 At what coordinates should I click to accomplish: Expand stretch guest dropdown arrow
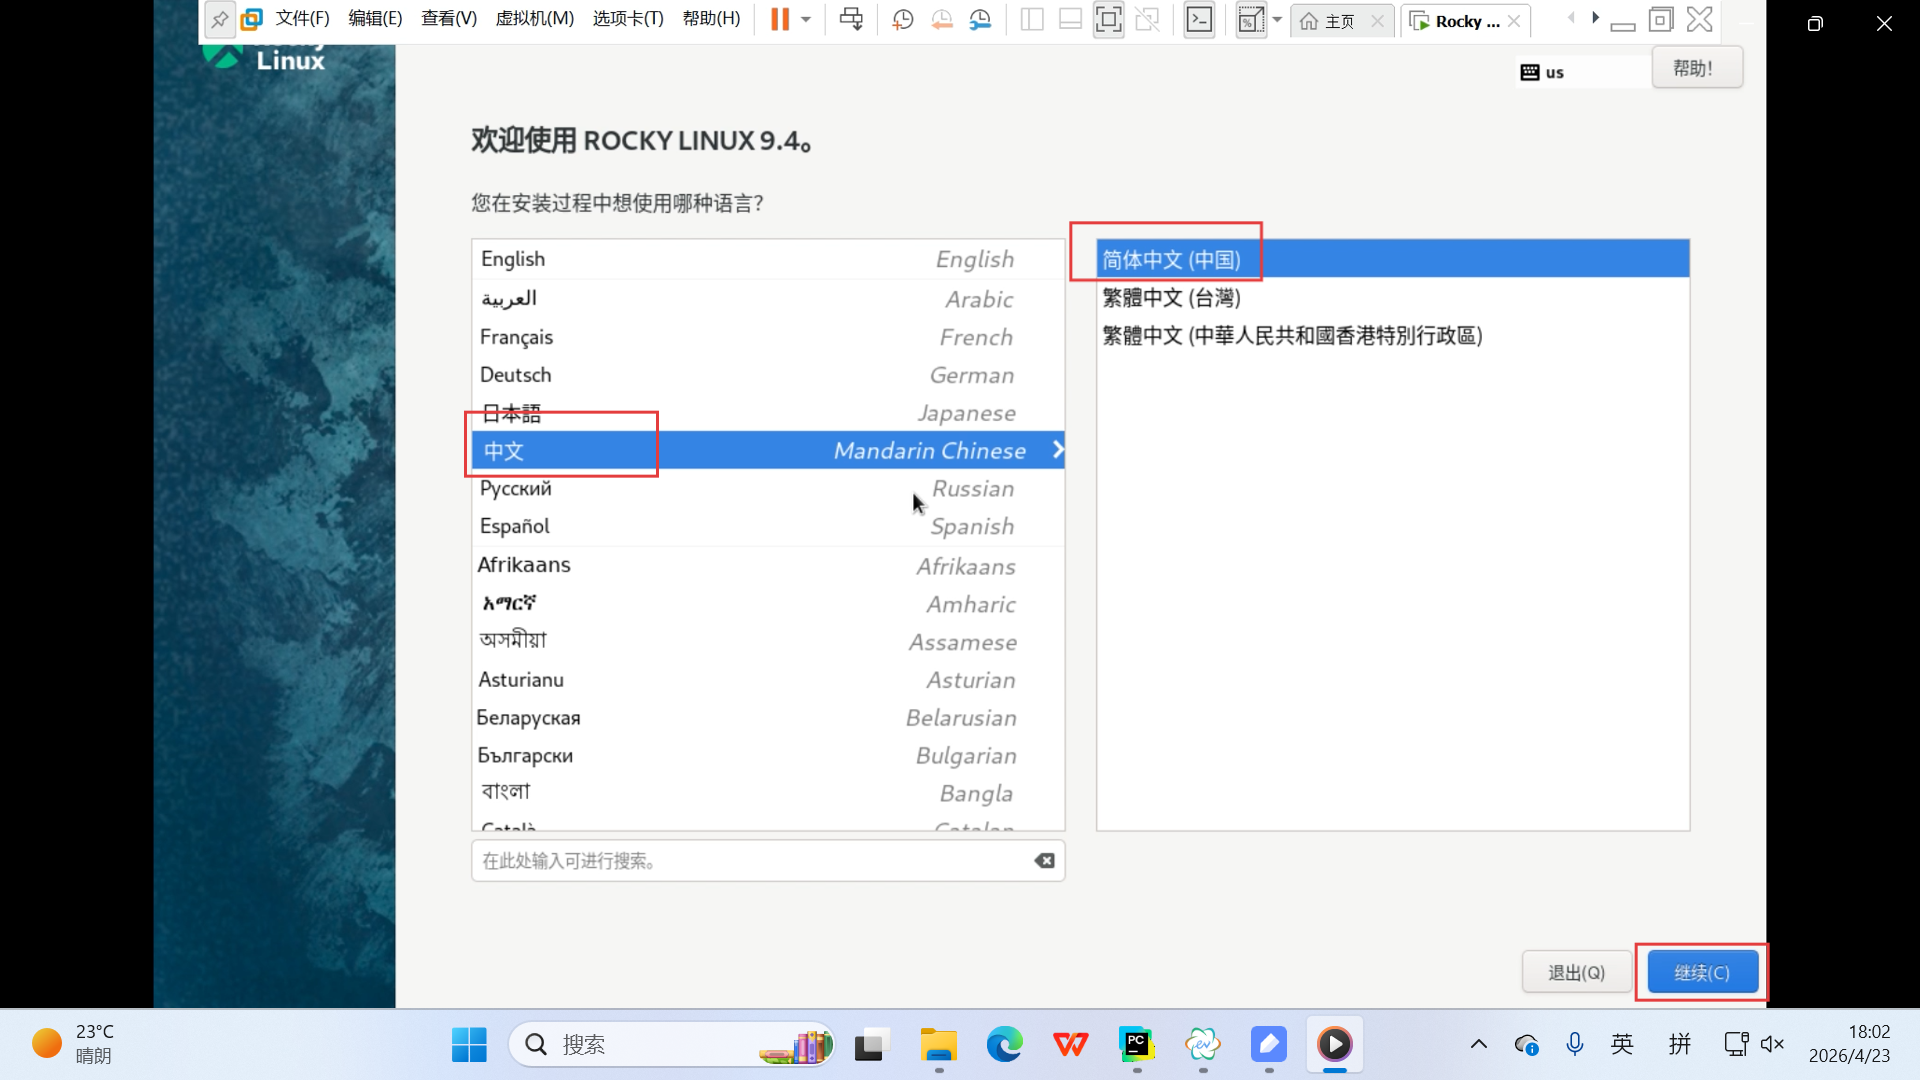pos(1277,19)
